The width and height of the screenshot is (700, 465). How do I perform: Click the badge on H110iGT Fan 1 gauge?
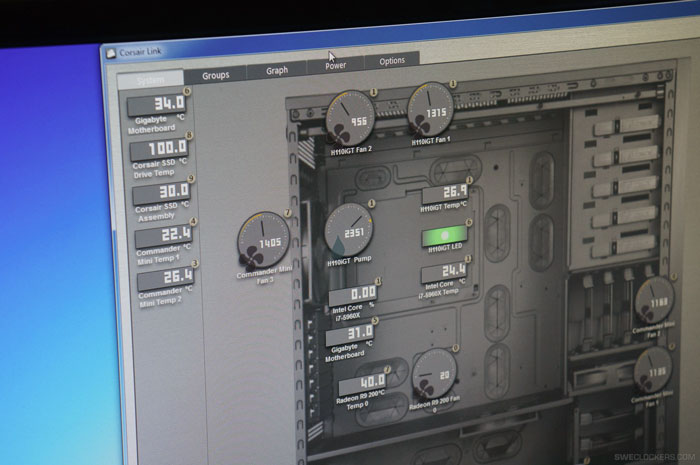453,84
